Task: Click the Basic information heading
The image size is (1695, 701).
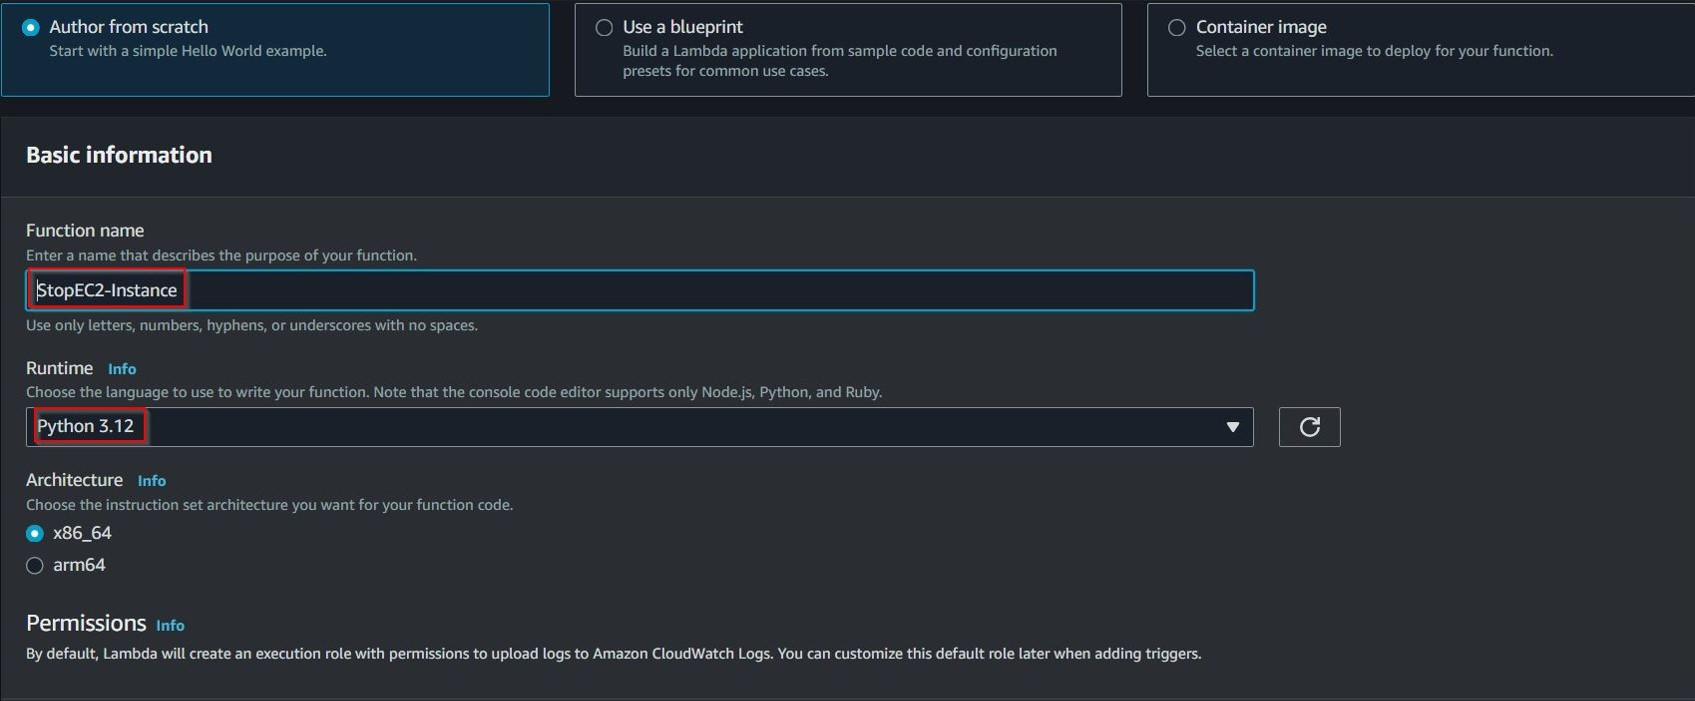Action: click(119, 155)
